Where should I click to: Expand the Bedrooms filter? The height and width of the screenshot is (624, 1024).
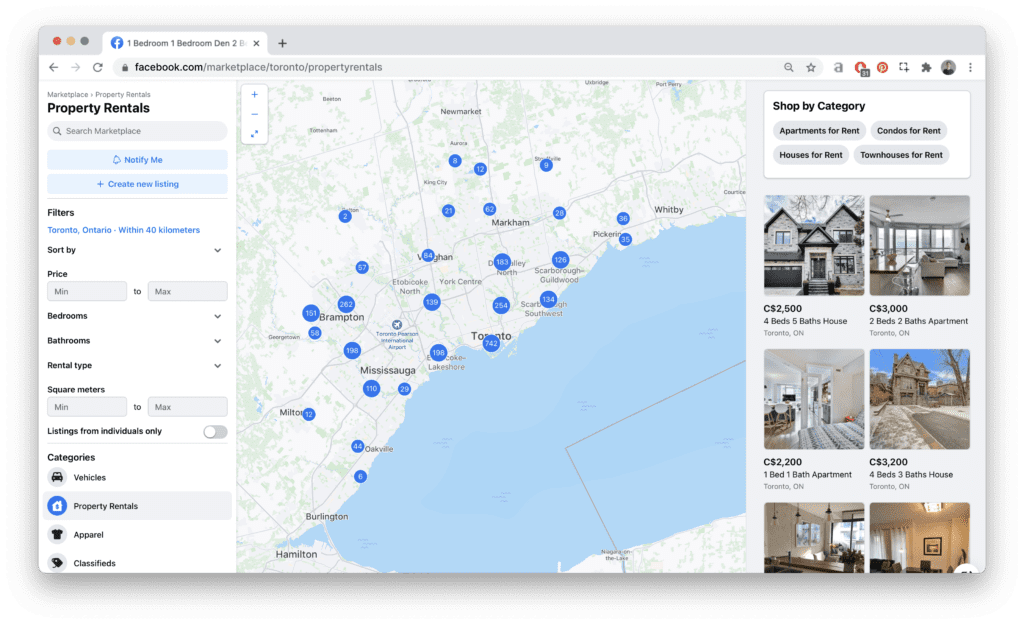click(x=218, y=316)
